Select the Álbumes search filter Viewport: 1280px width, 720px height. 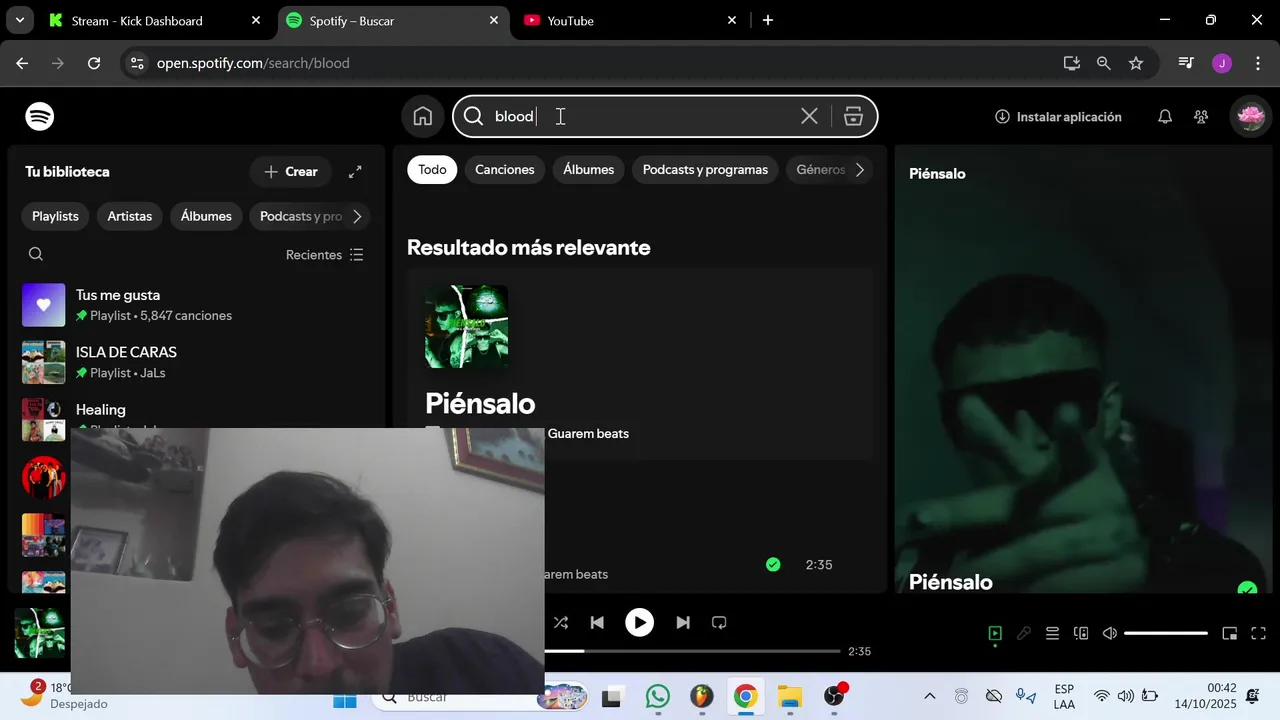pos(589,170)
